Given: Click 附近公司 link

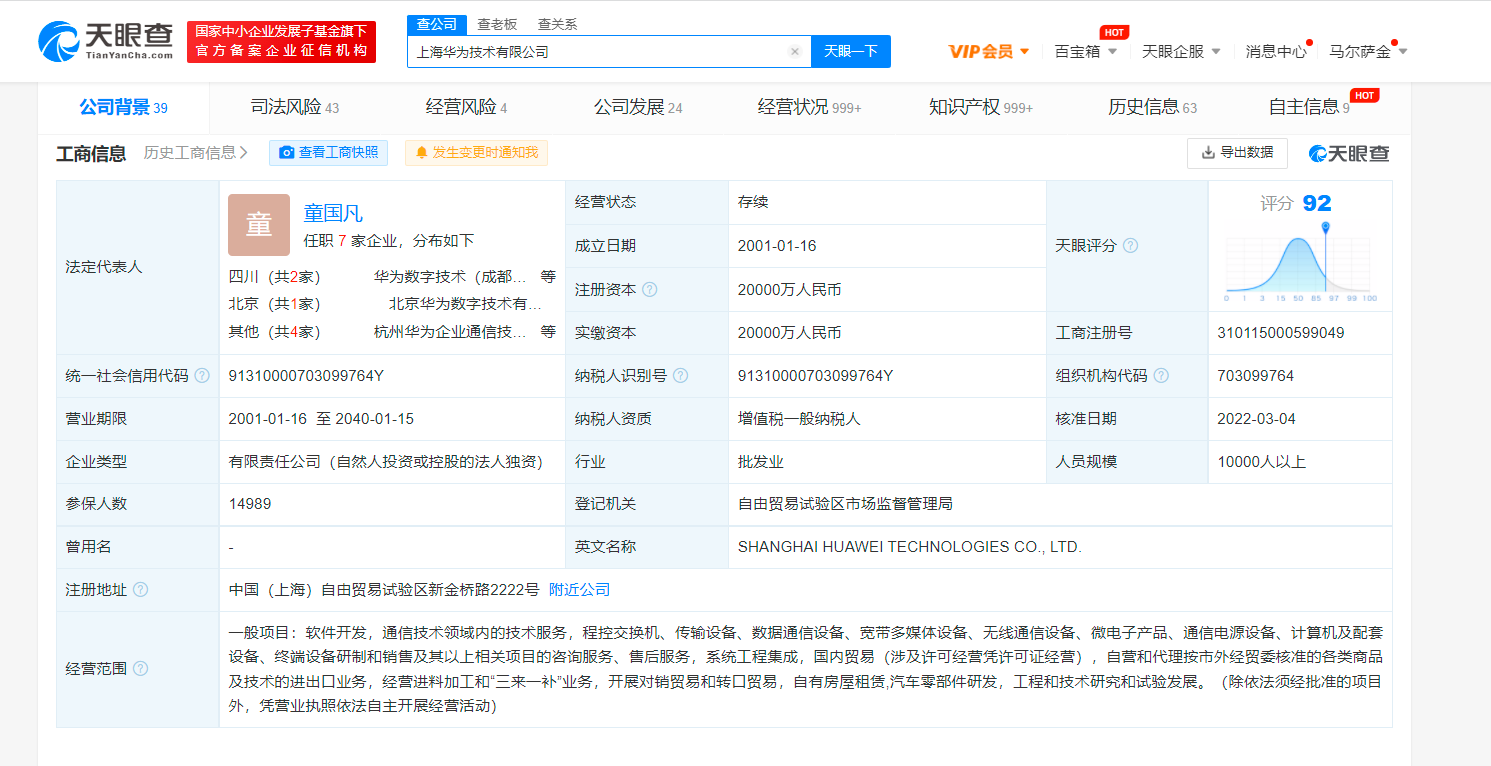Looking at the screenshot, I should pyautogui.click(x=579, y=589).
